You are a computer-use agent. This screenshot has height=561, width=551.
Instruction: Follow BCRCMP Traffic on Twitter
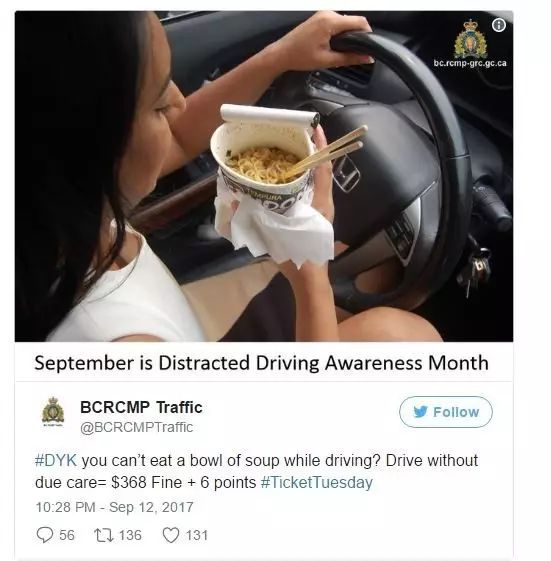[446, 412]
